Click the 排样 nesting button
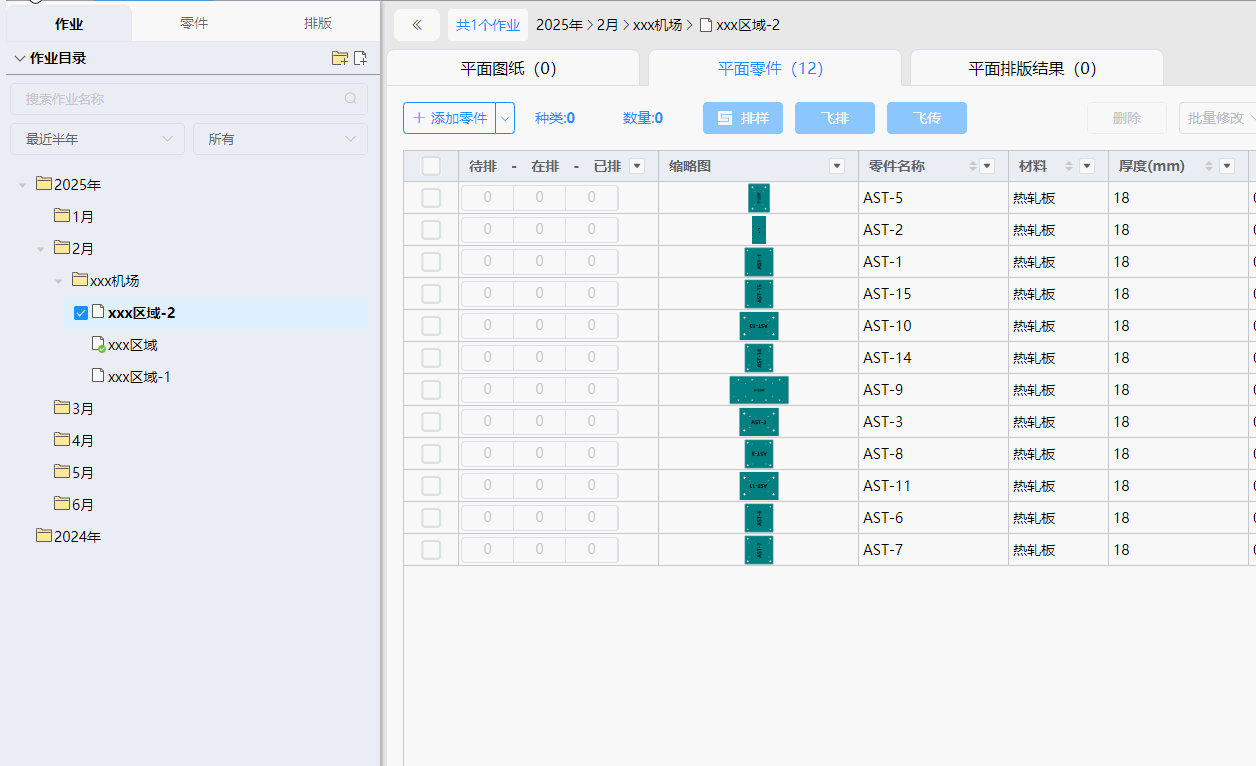 coord(743,118)
